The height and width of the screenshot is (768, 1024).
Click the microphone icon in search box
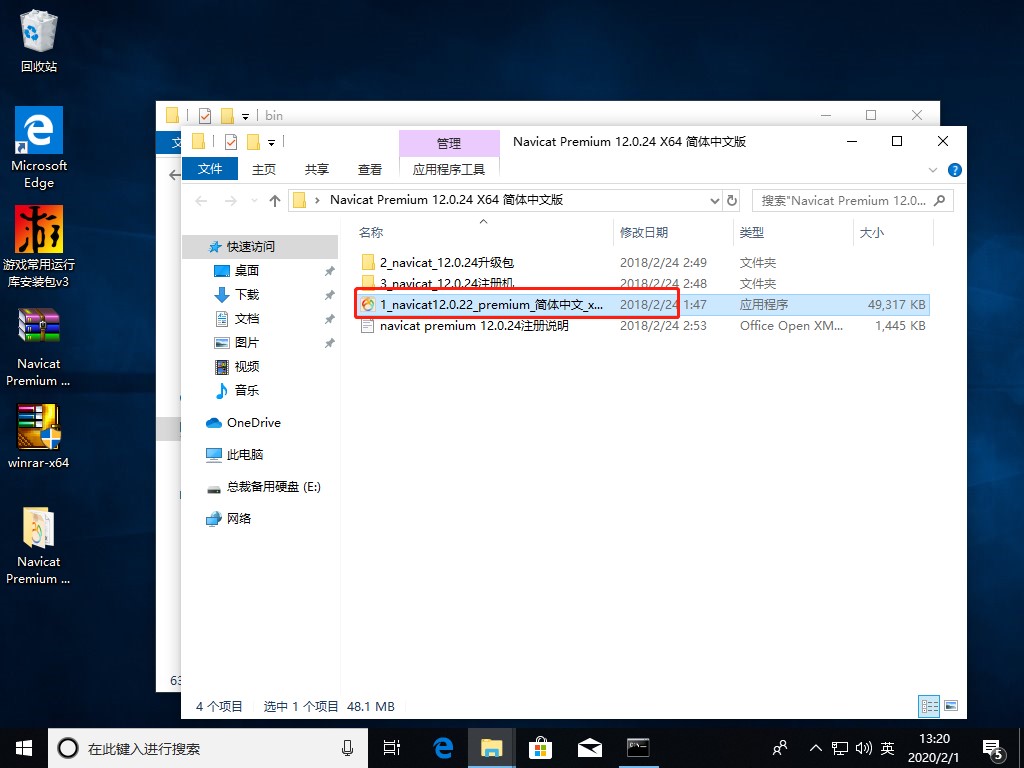[x=347, y=748]
